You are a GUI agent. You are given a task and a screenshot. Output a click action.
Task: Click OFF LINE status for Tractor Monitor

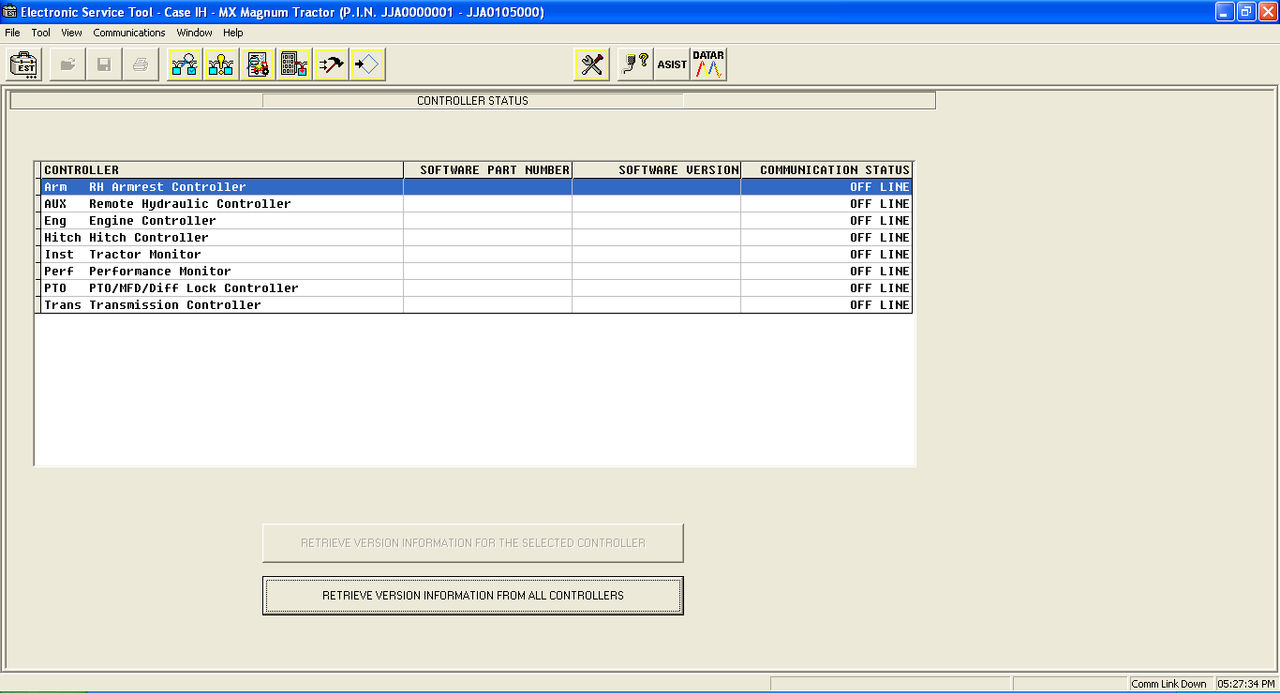click(x=880, y=255)
